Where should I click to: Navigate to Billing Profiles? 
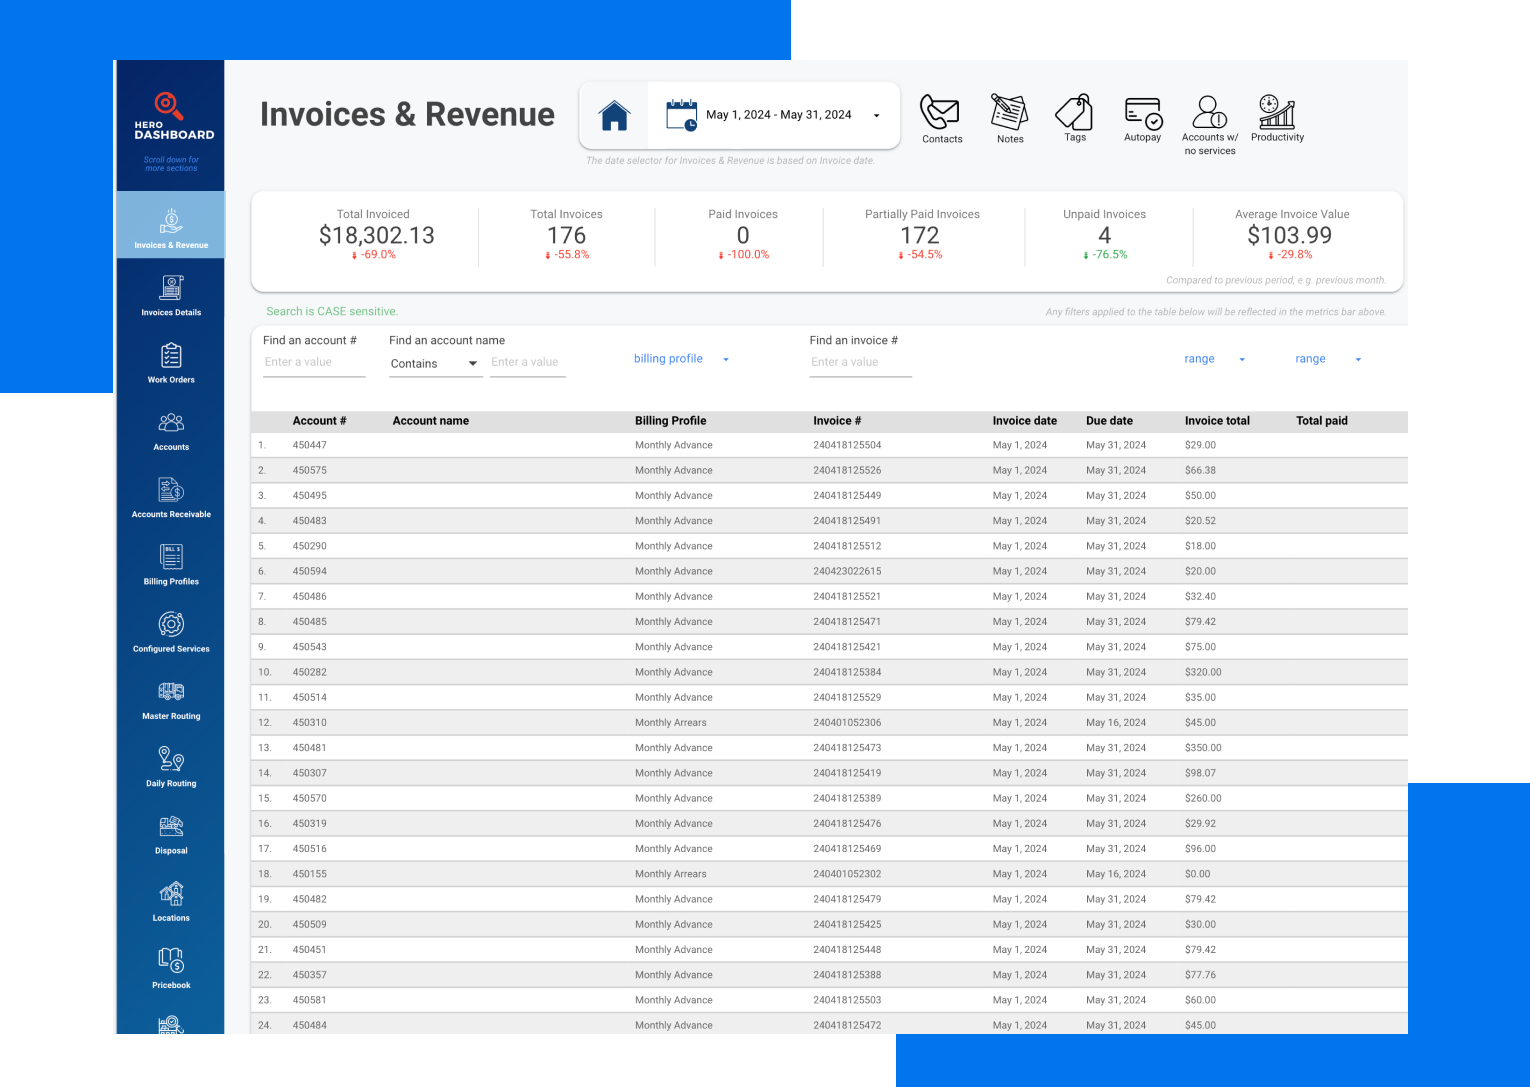(x=171, y=564)
